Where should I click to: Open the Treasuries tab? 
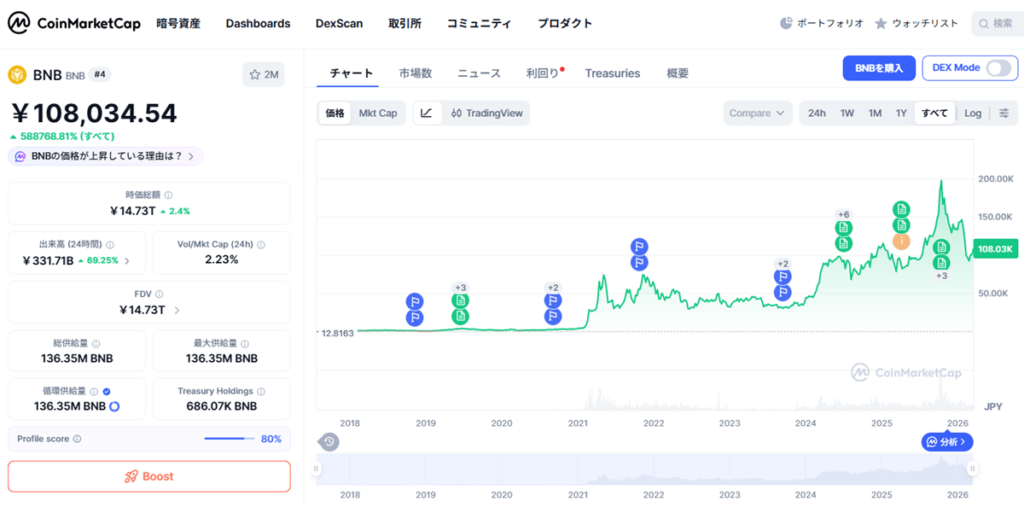click(612, 73)
